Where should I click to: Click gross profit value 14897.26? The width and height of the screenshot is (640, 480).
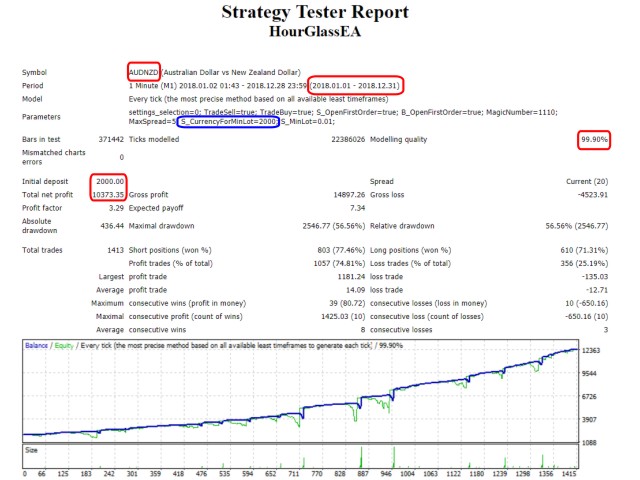349,195
